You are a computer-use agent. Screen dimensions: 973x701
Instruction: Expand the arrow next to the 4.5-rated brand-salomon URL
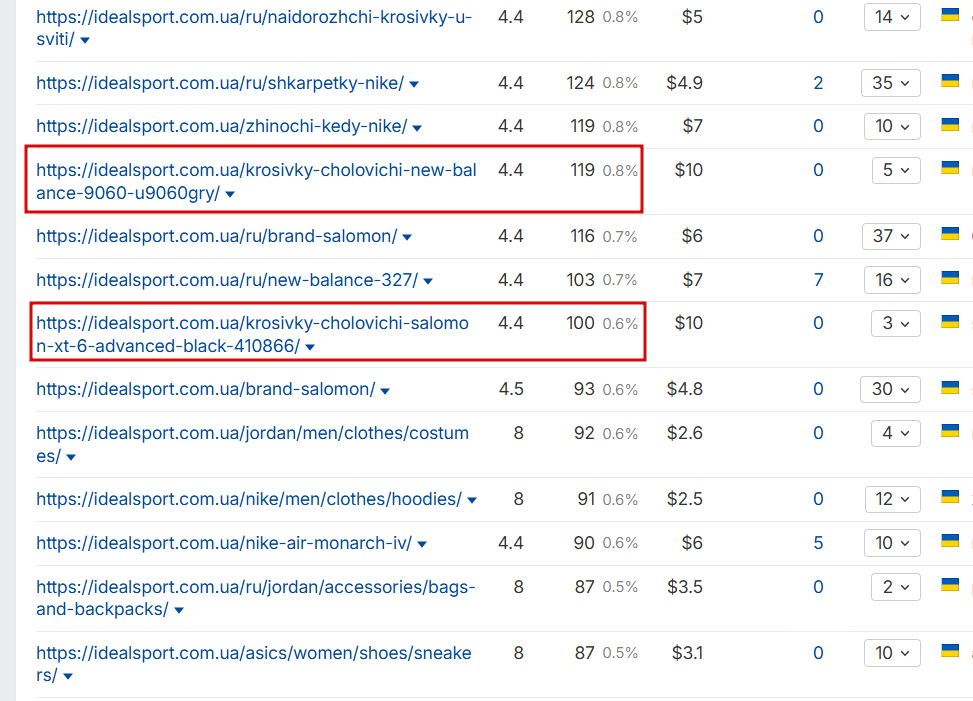tap(385, 391)
